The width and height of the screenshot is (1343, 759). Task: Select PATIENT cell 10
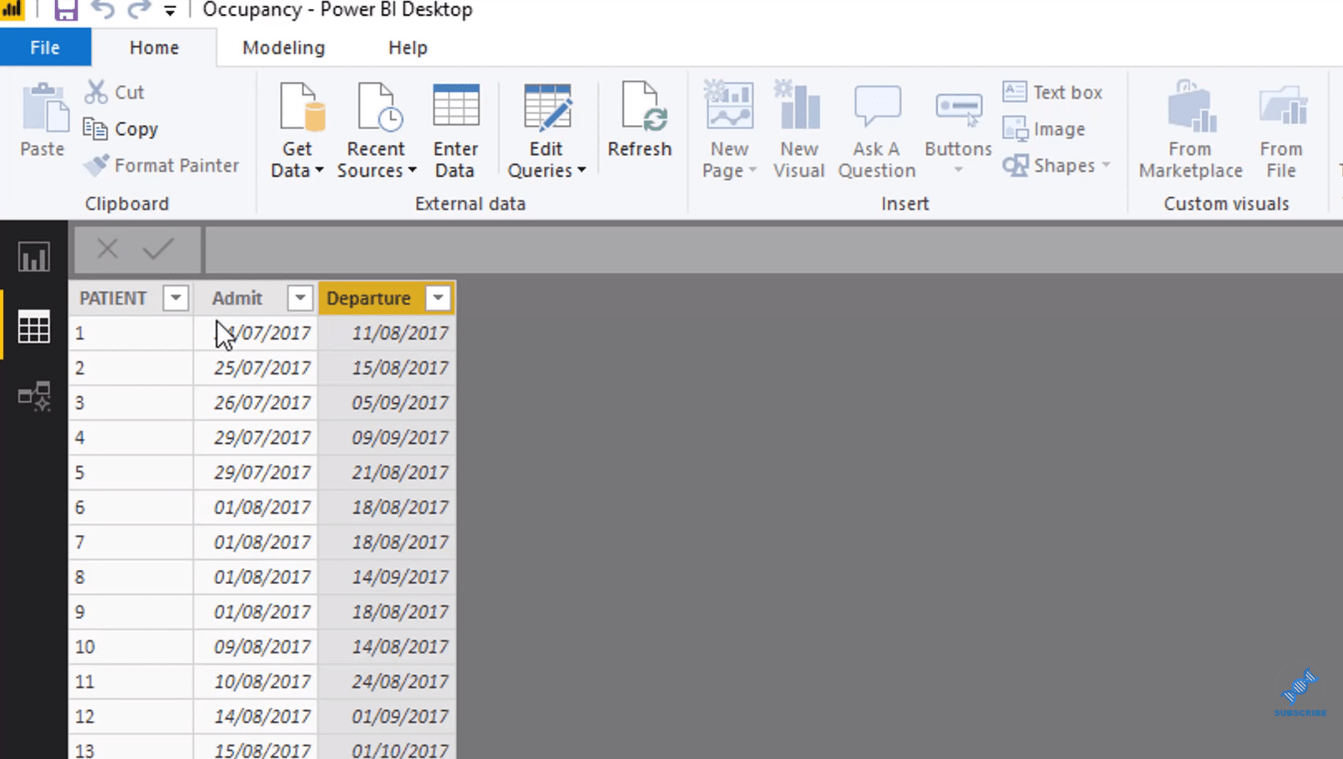[x=131, y=647]
